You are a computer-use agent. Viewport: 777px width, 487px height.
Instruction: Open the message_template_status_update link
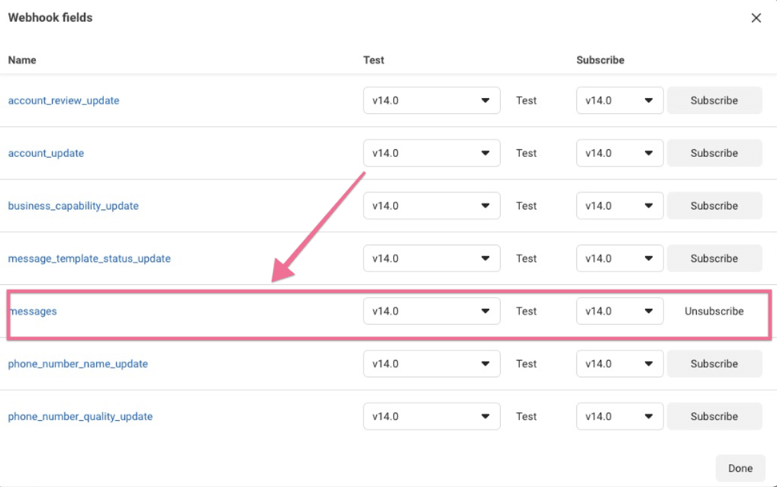[89, 258]
